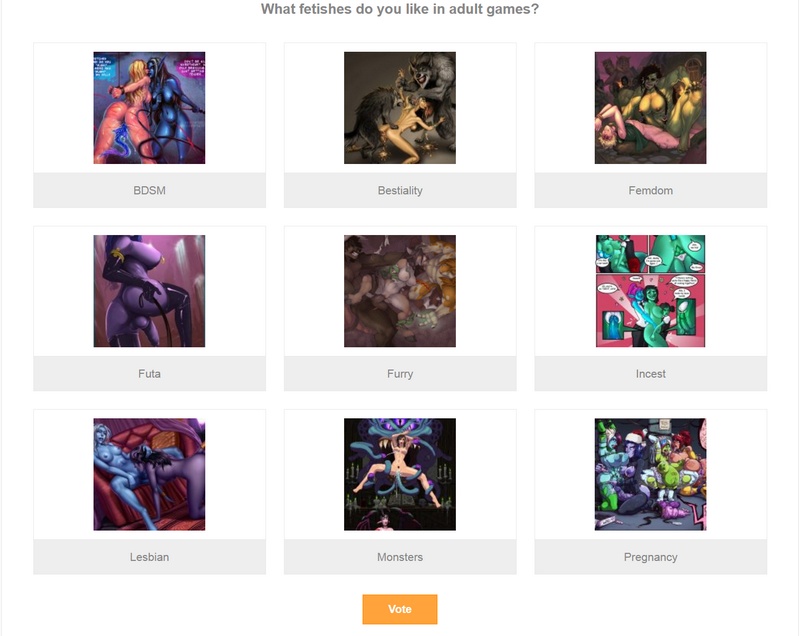Select the Pregnancy option thumbnail

tap(651, 474)
